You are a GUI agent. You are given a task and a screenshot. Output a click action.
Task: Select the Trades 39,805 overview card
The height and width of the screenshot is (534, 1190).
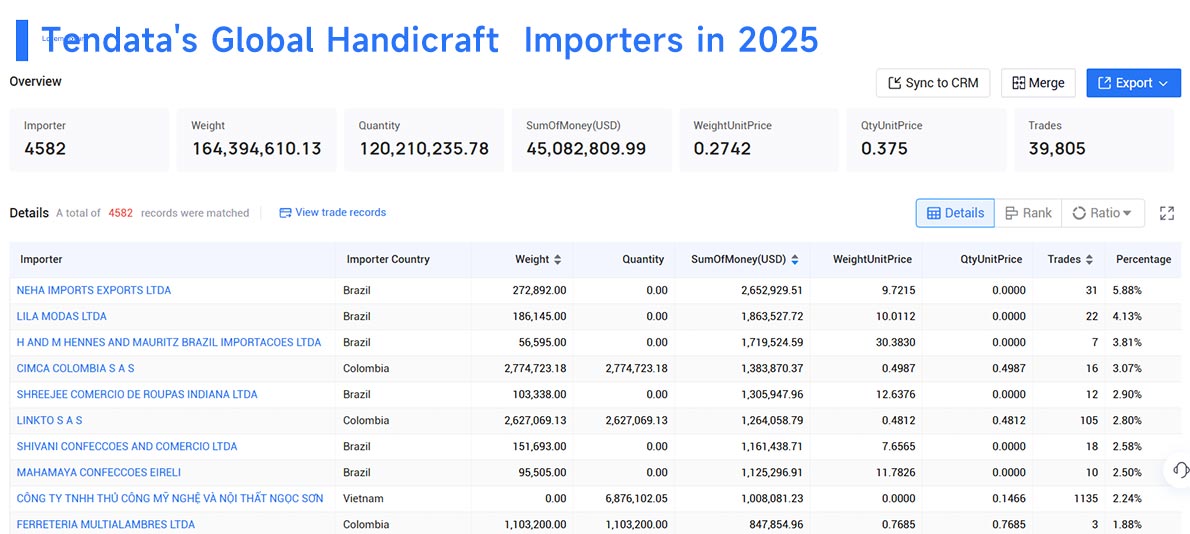pyautogui.click(x=1094, y=140)
